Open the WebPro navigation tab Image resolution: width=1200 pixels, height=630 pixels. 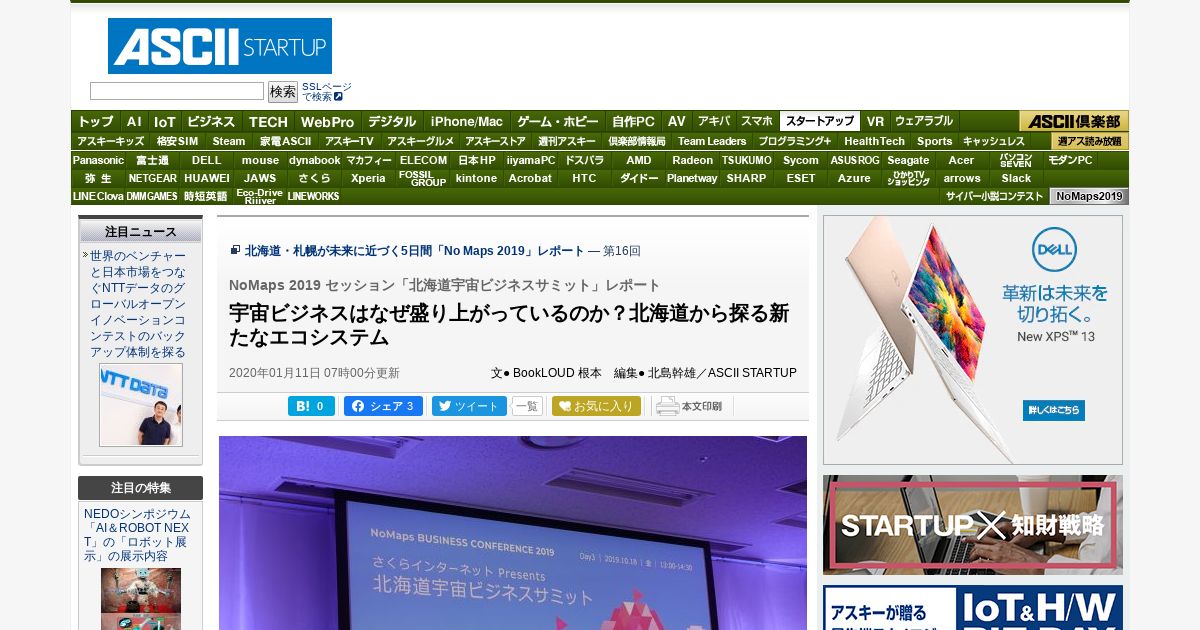click(327, 121)
